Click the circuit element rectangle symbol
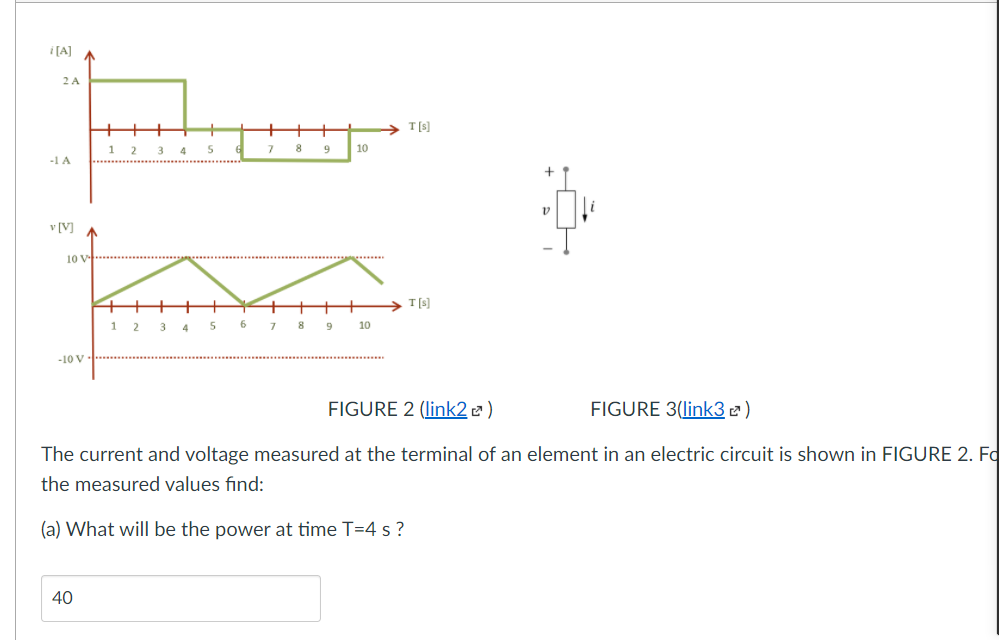 coord(566,210)
